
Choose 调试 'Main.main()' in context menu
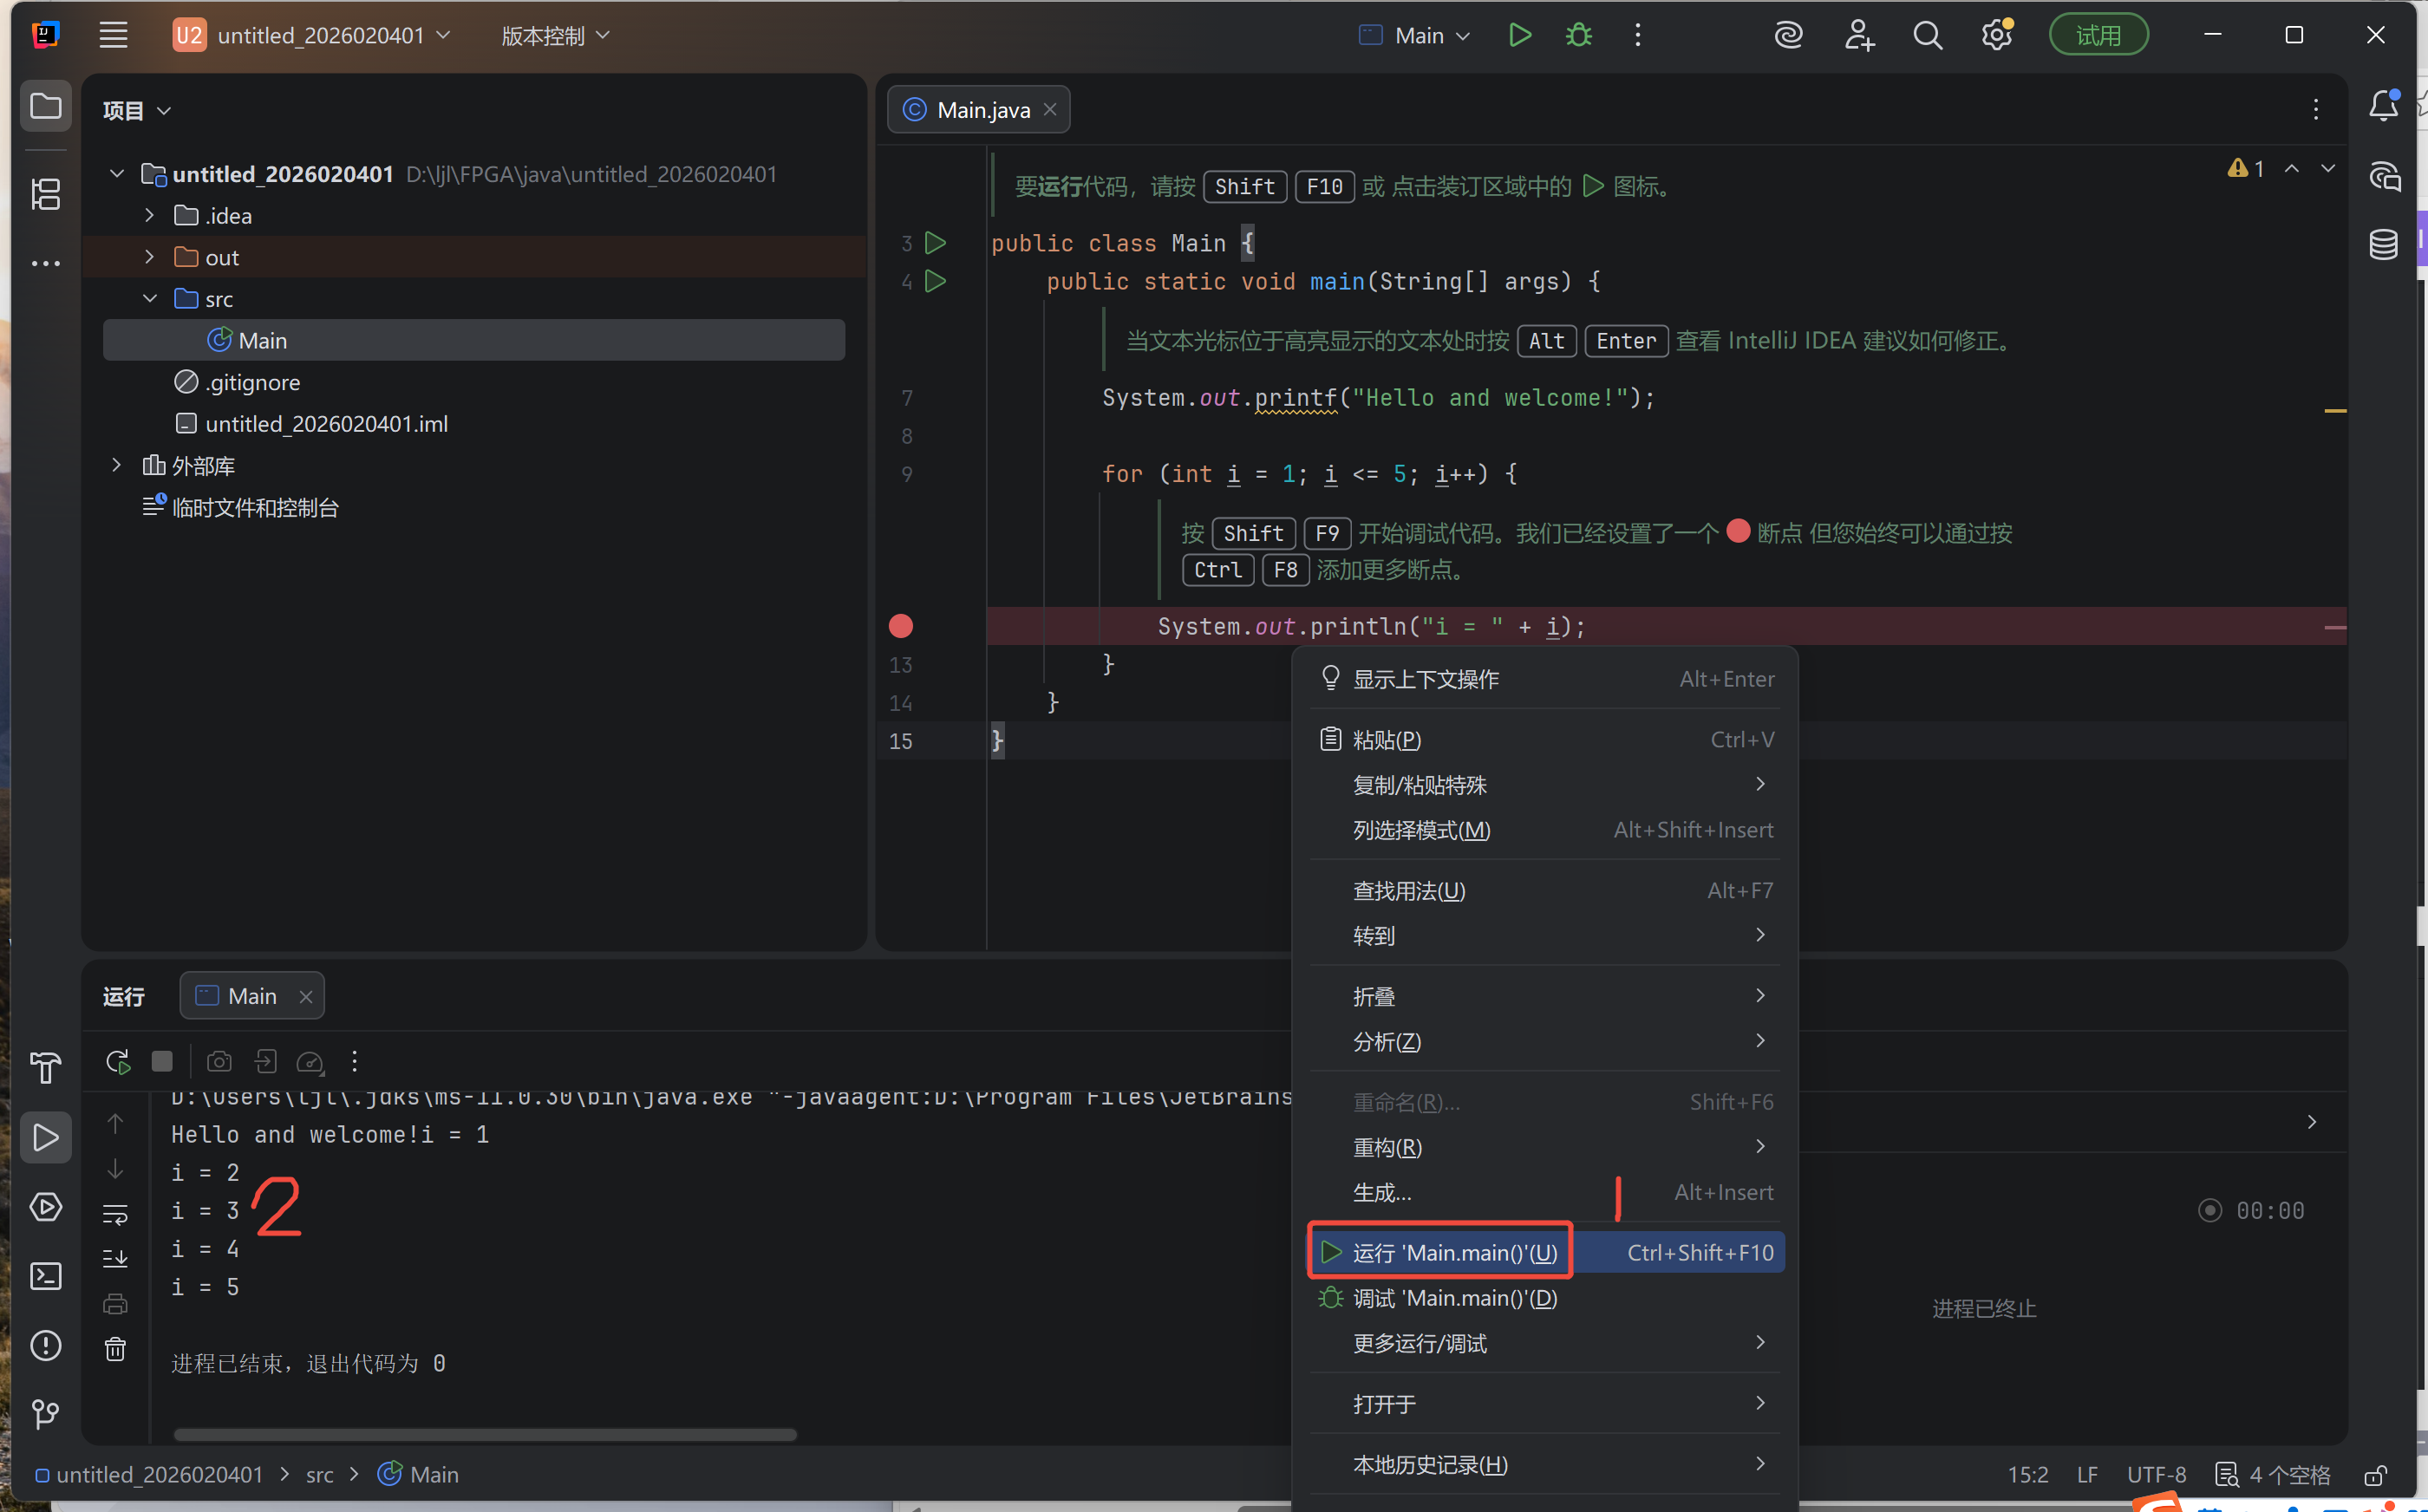pos(1453,1298)
